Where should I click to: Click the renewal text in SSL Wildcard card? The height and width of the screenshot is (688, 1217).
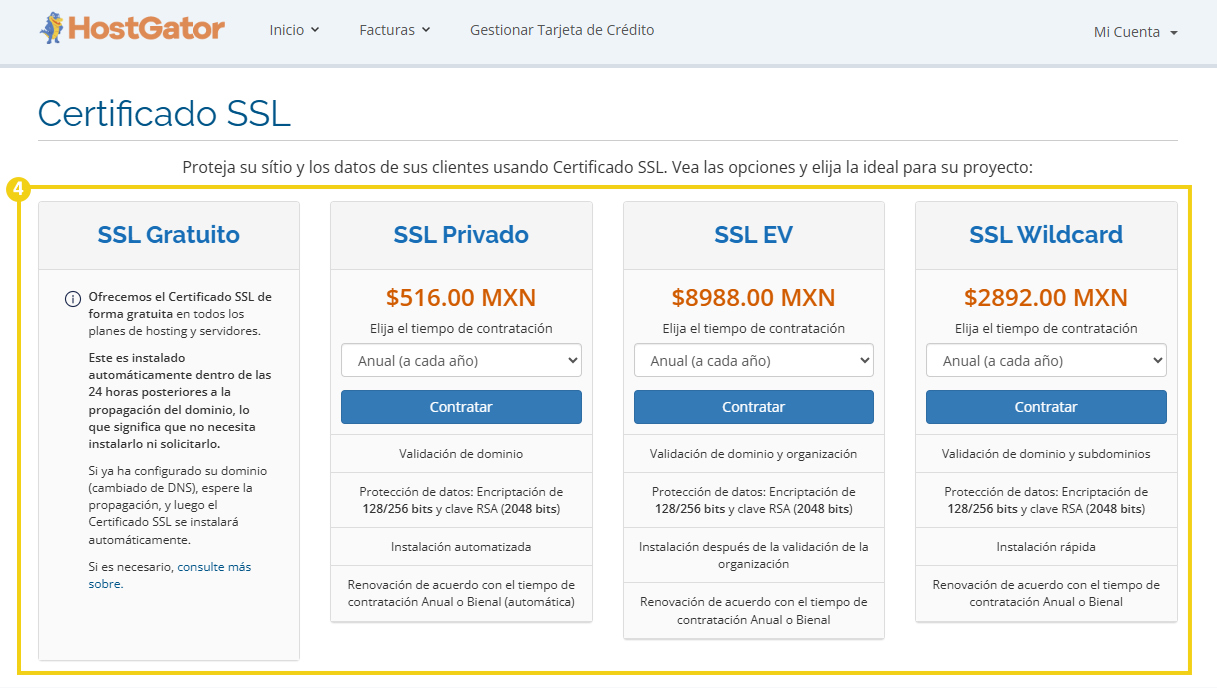1046,593
